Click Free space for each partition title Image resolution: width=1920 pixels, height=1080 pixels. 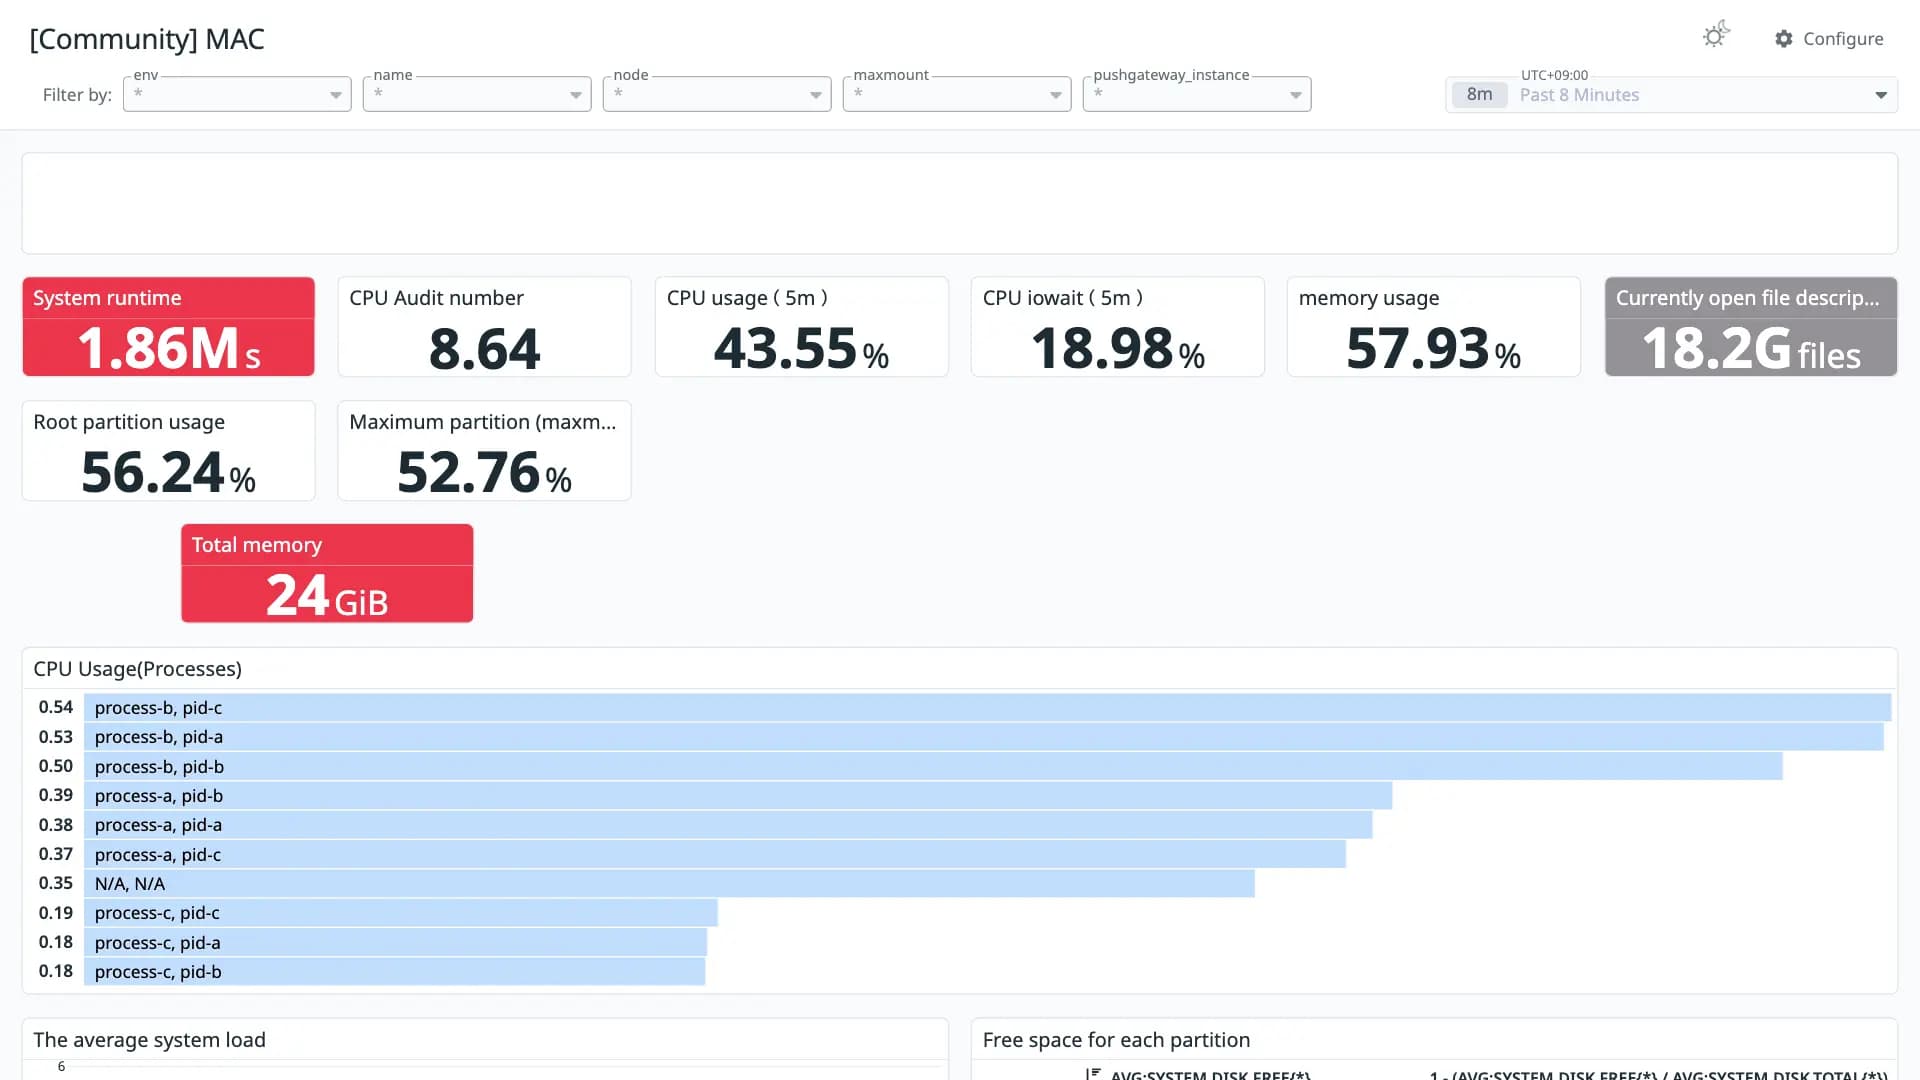click(x=1116, y=1040)
